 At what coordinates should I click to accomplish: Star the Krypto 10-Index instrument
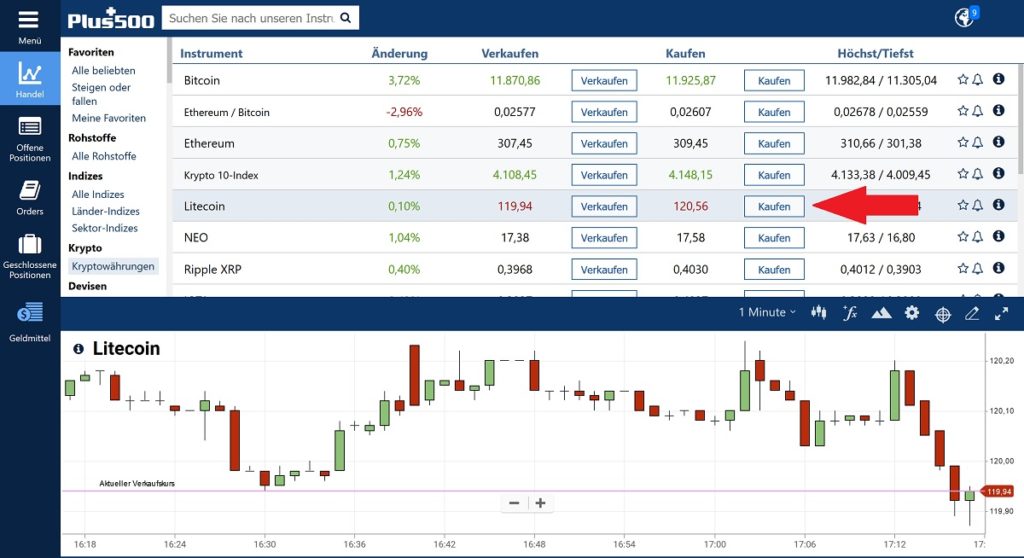click(x=963, y=174)
